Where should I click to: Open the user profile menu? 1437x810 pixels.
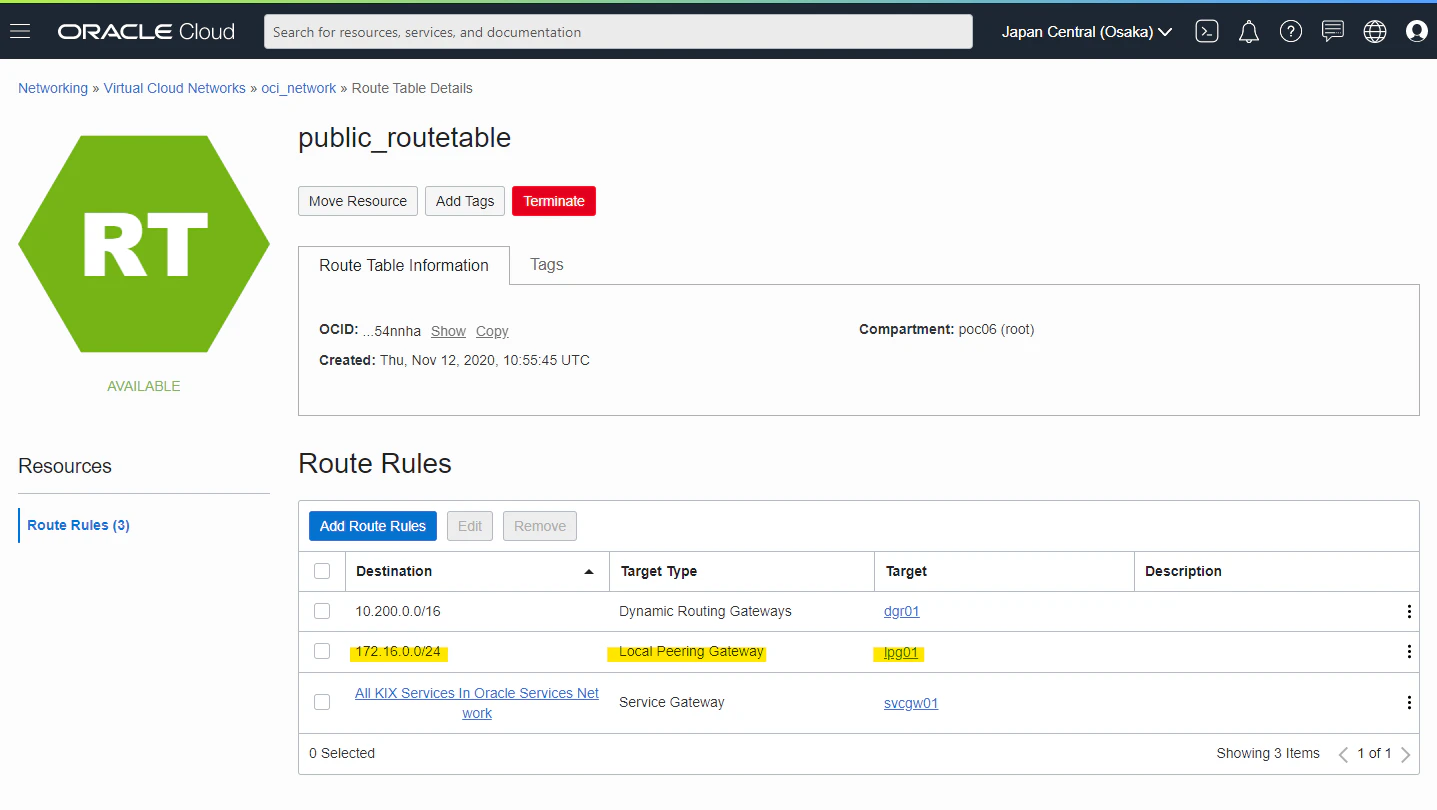[1416, 31]
